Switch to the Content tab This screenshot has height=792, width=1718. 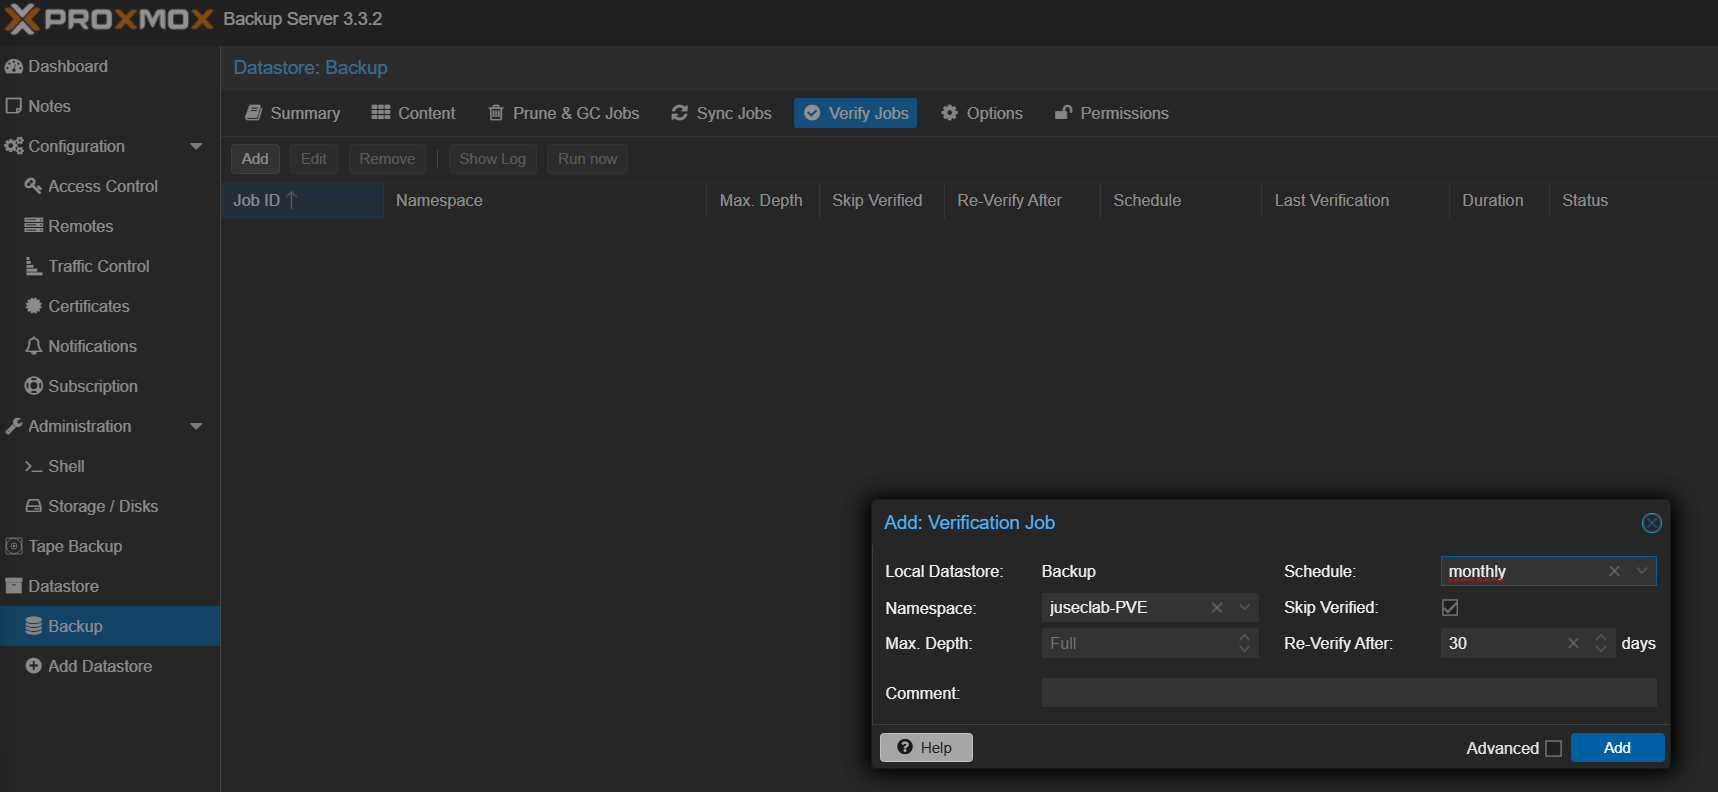click(413, 113)
